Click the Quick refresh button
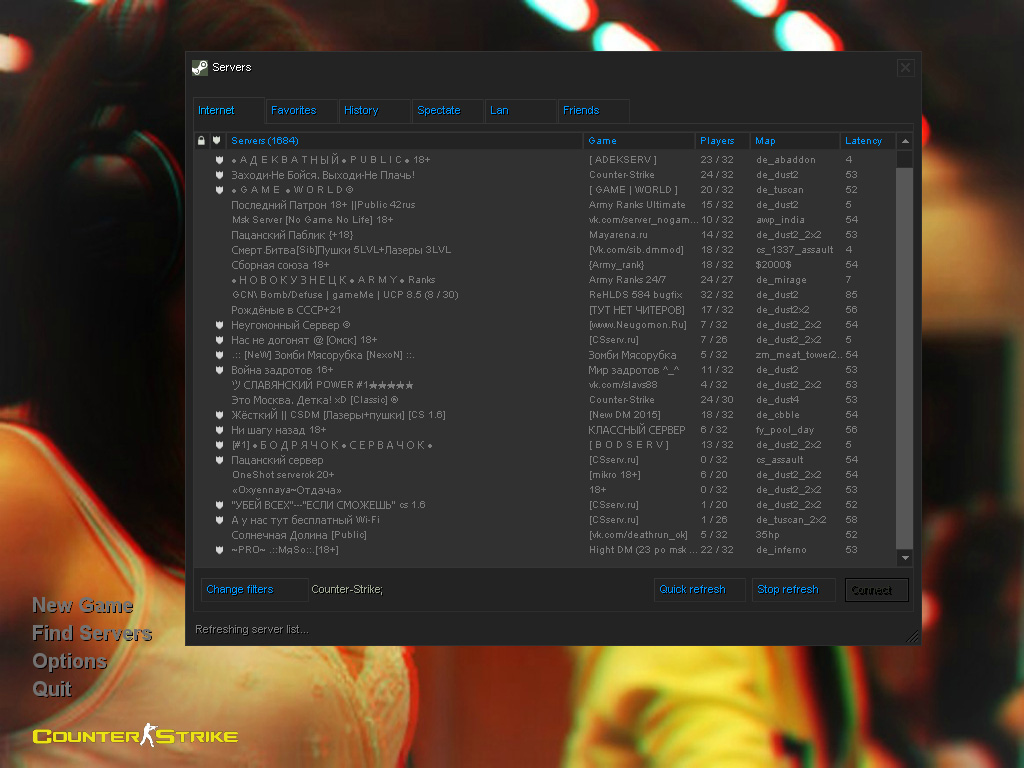 click(699, 590)
